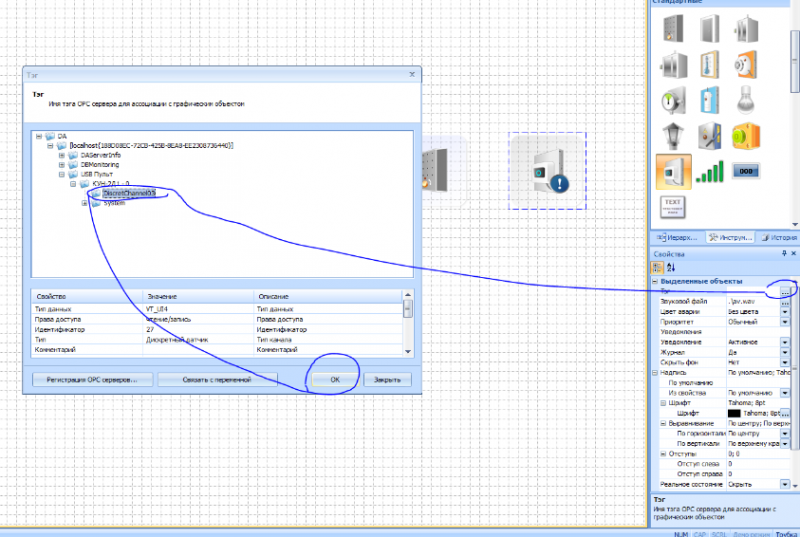Click Отступ слева value field

click(x=758, y=464)
